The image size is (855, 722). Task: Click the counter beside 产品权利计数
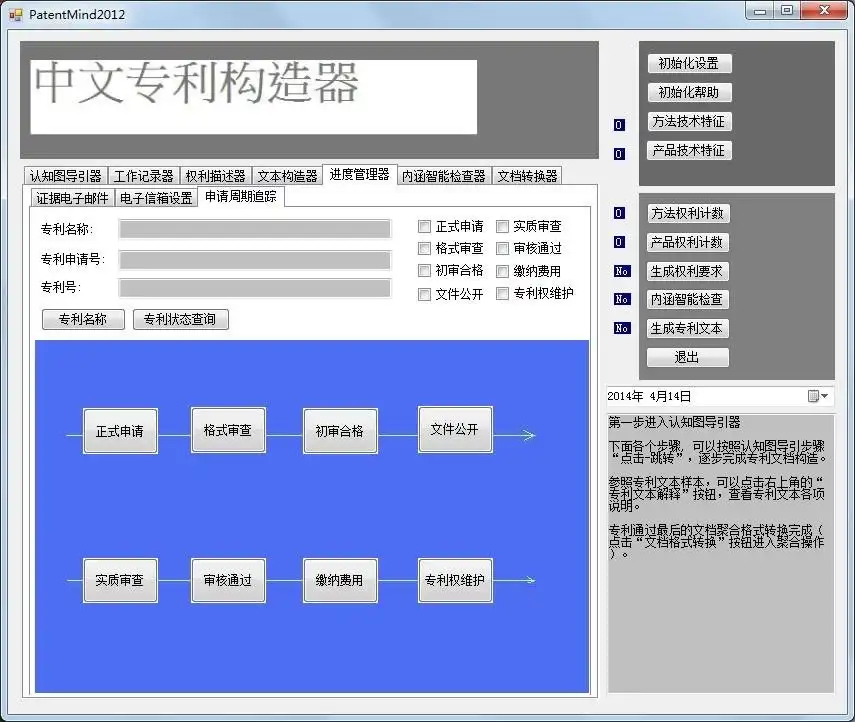[x=619, y=242]
